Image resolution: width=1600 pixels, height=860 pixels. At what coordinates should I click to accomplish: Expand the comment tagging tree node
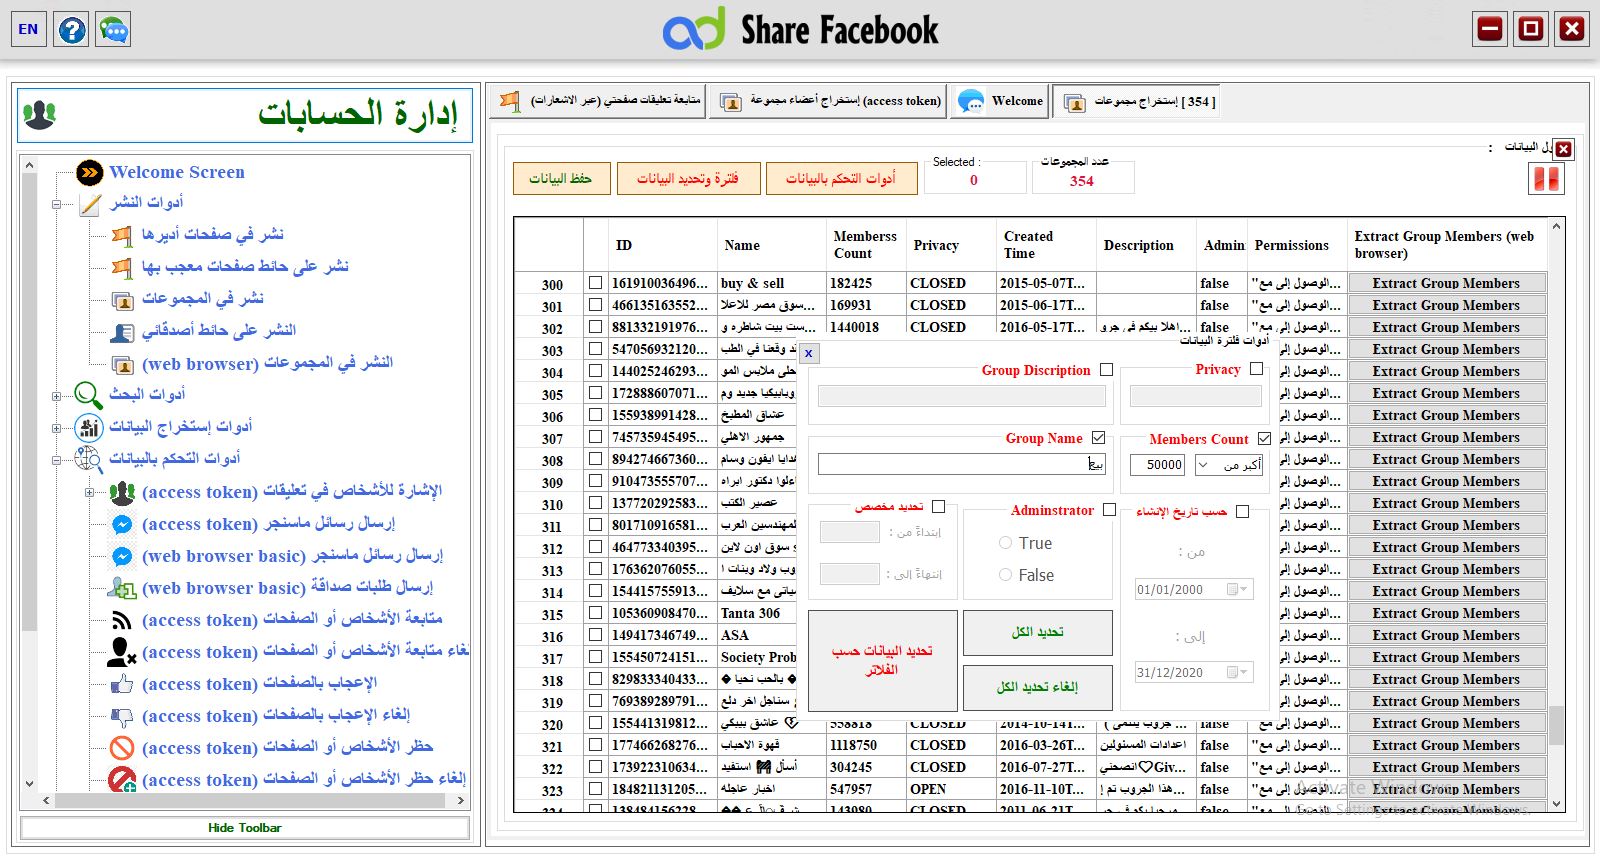[89, 492]
